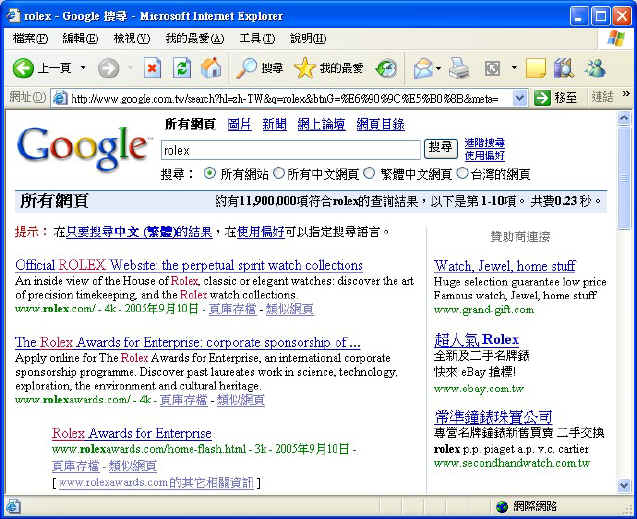The height and width of the screenshot is (519, 637).
Task: Open the 檔案 menu
Action: [x=30, y=39]
